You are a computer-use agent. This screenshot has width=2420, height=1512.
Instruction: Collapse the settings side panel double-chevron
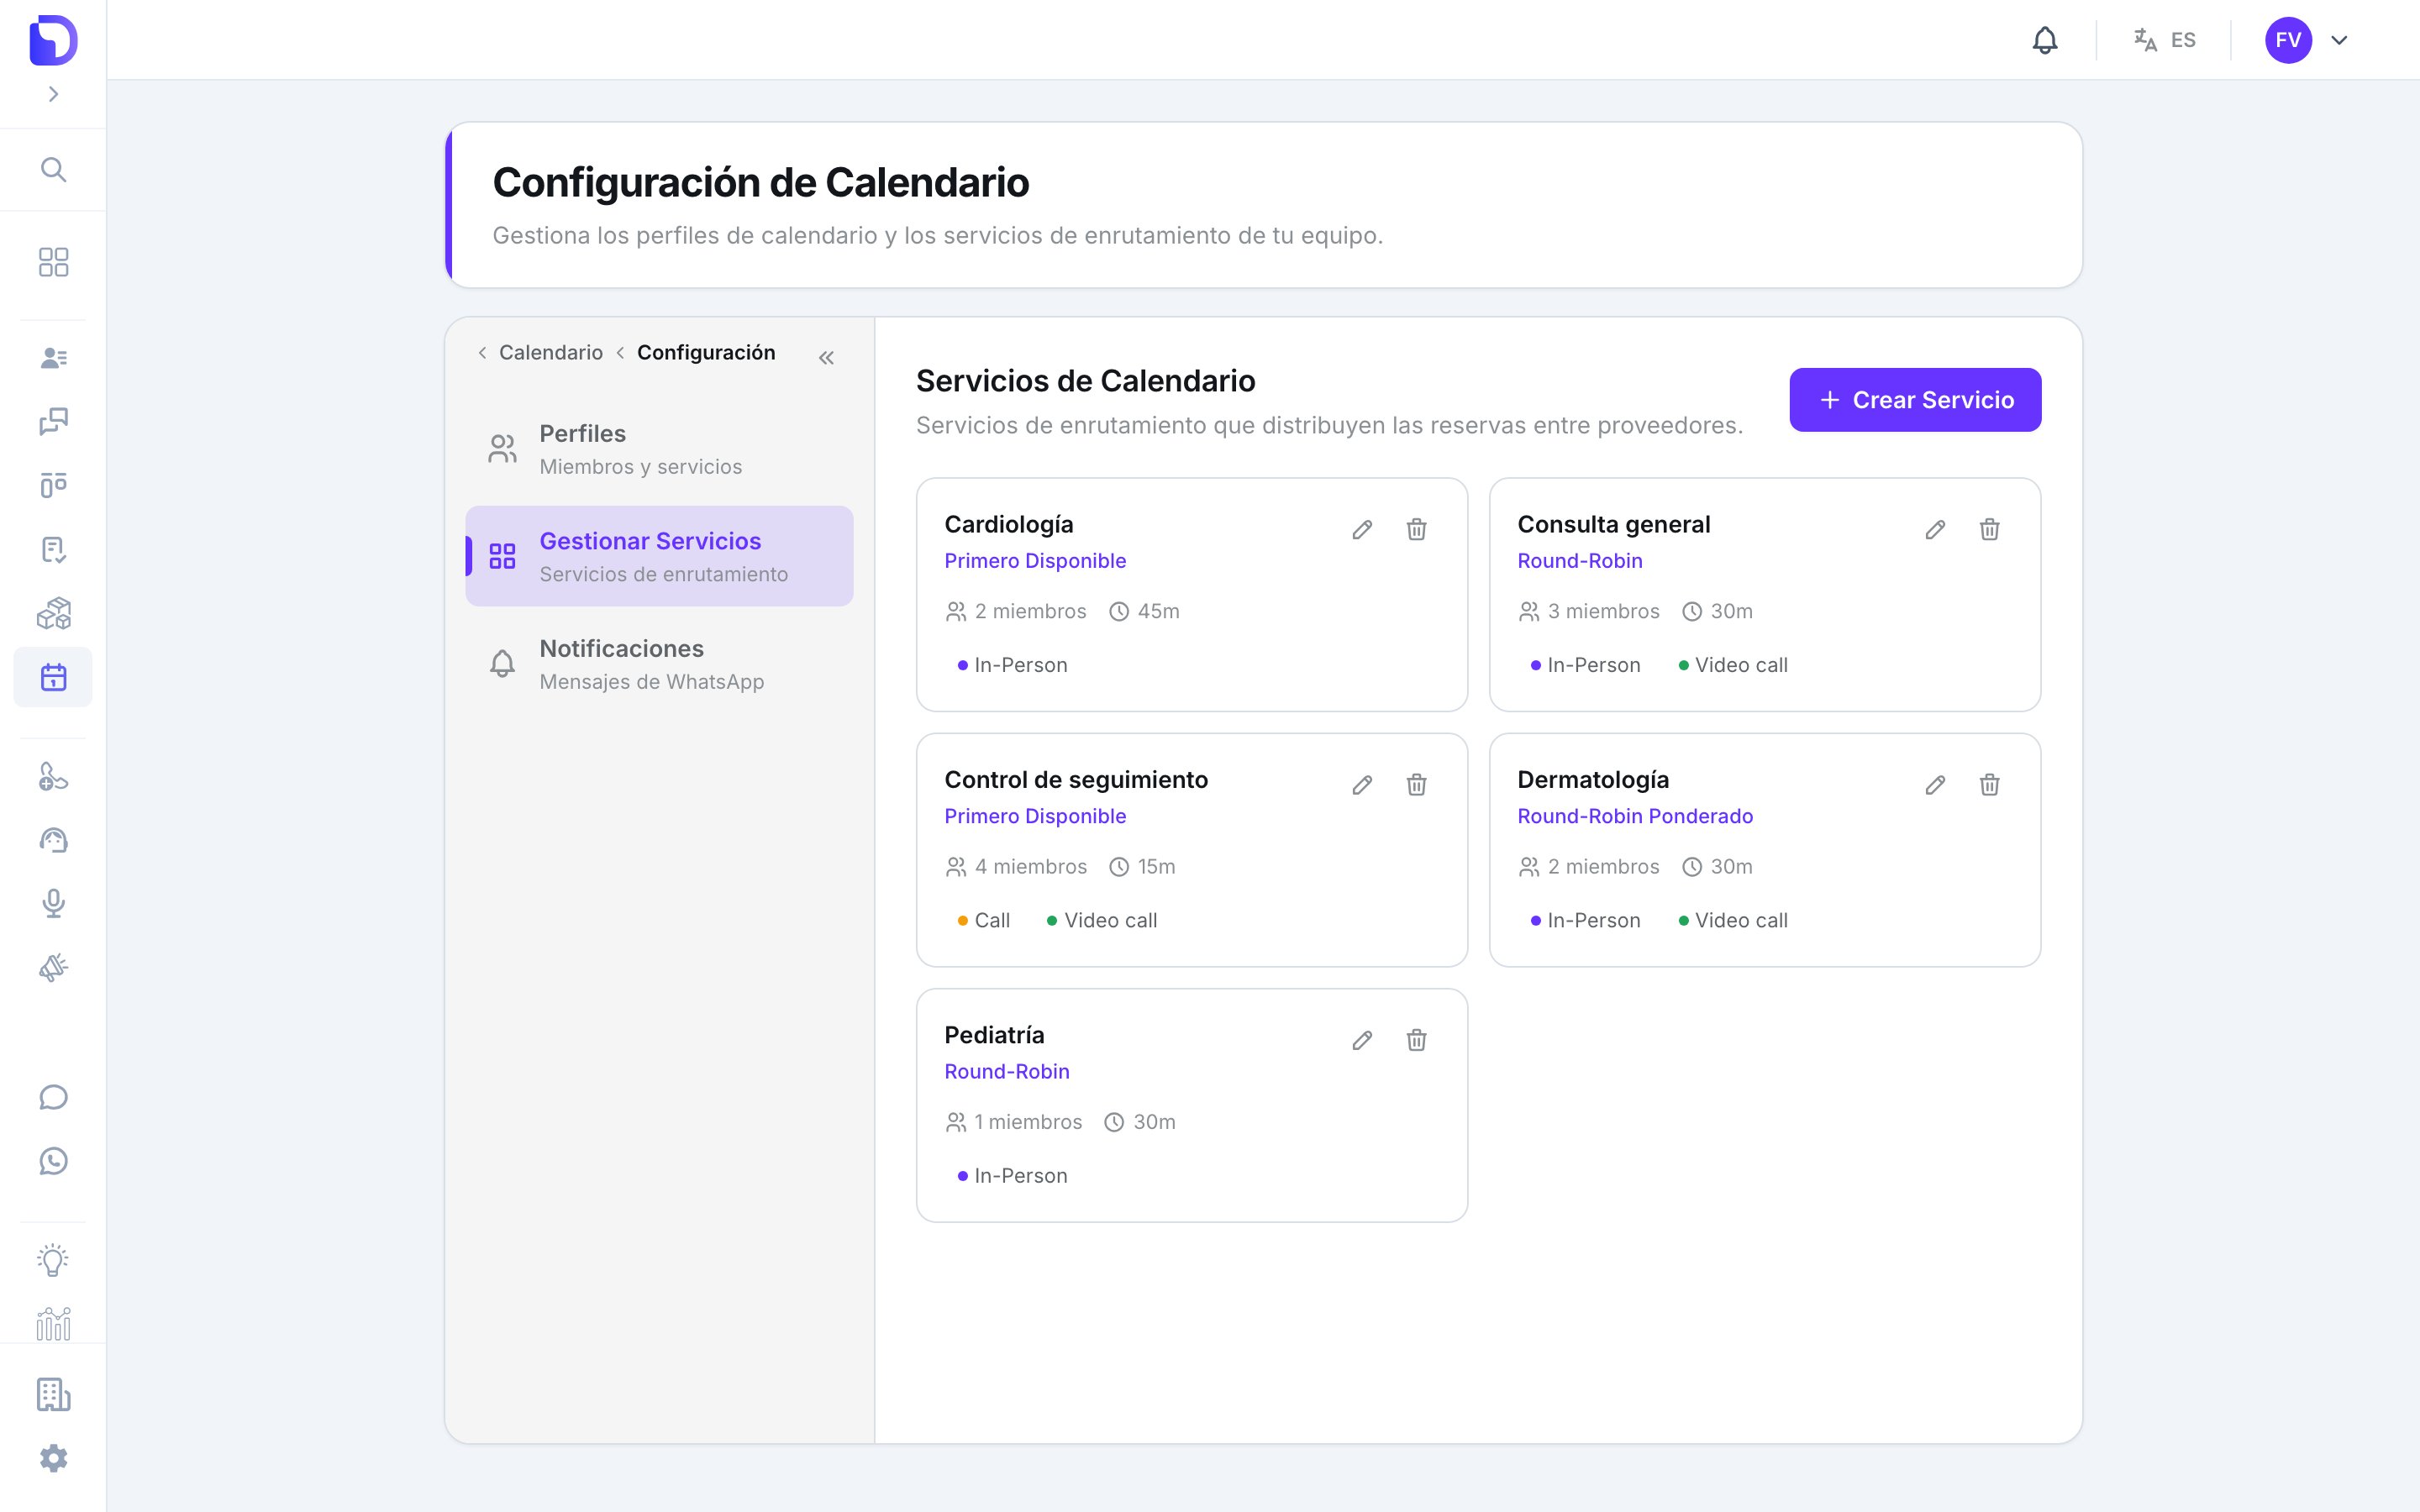[x=826, y=358]
